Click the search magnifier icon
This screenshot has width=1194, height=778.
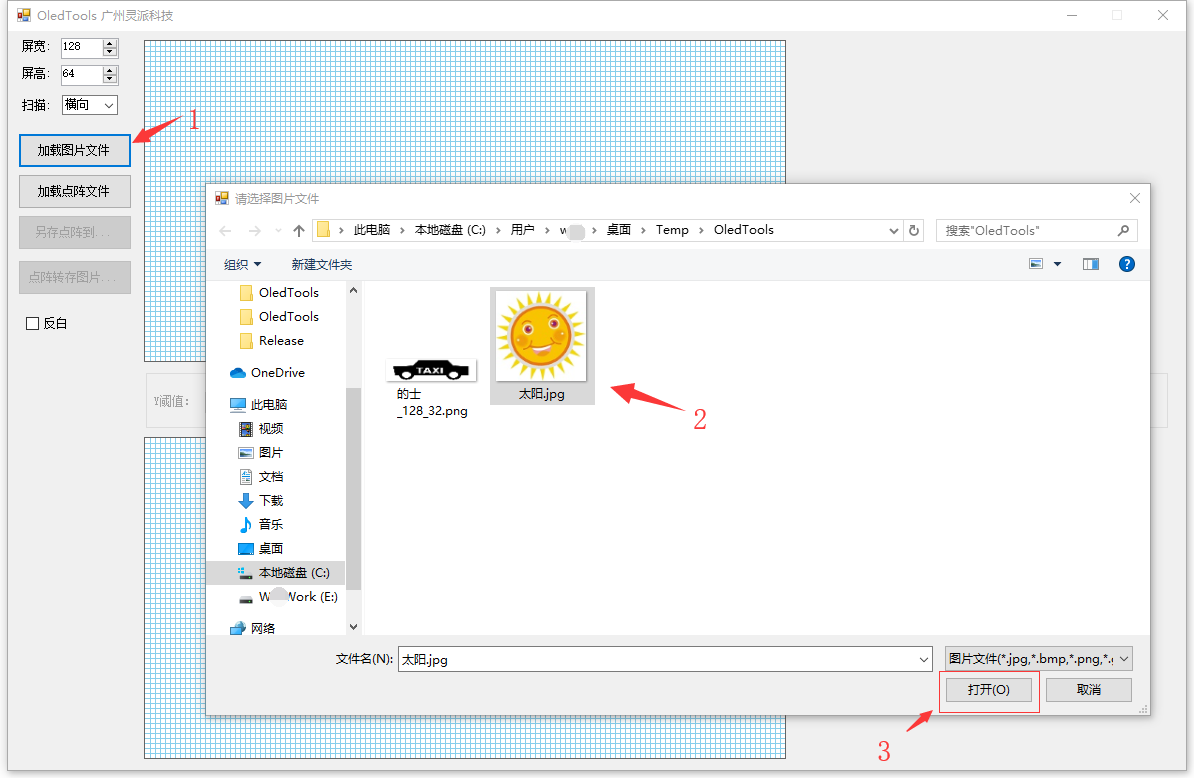[1123, 231]
